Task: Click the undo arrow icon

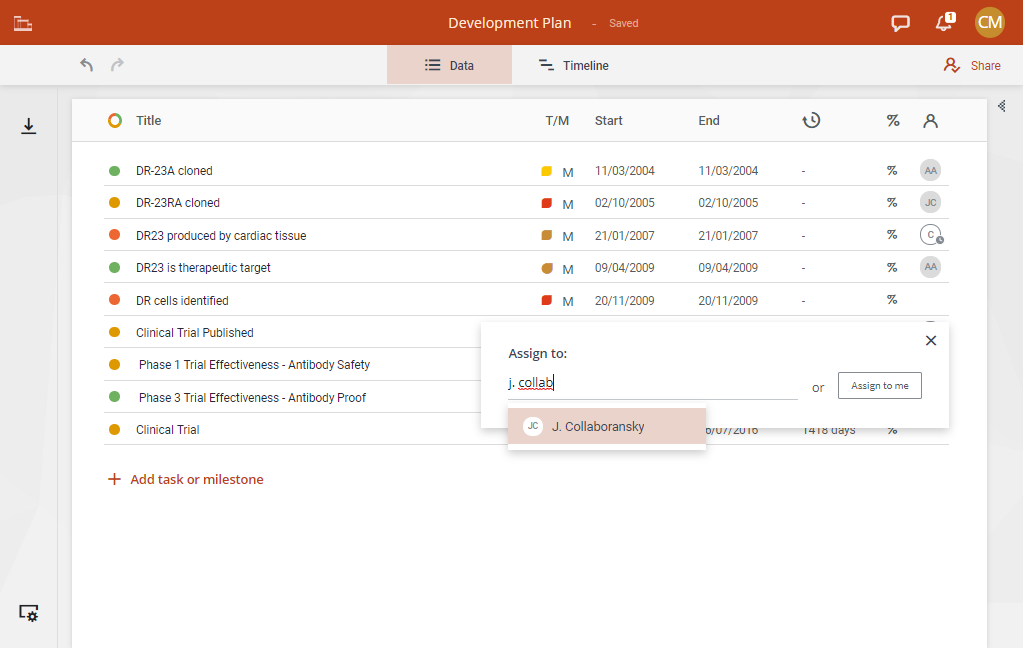Action: [x=87, y=65]
